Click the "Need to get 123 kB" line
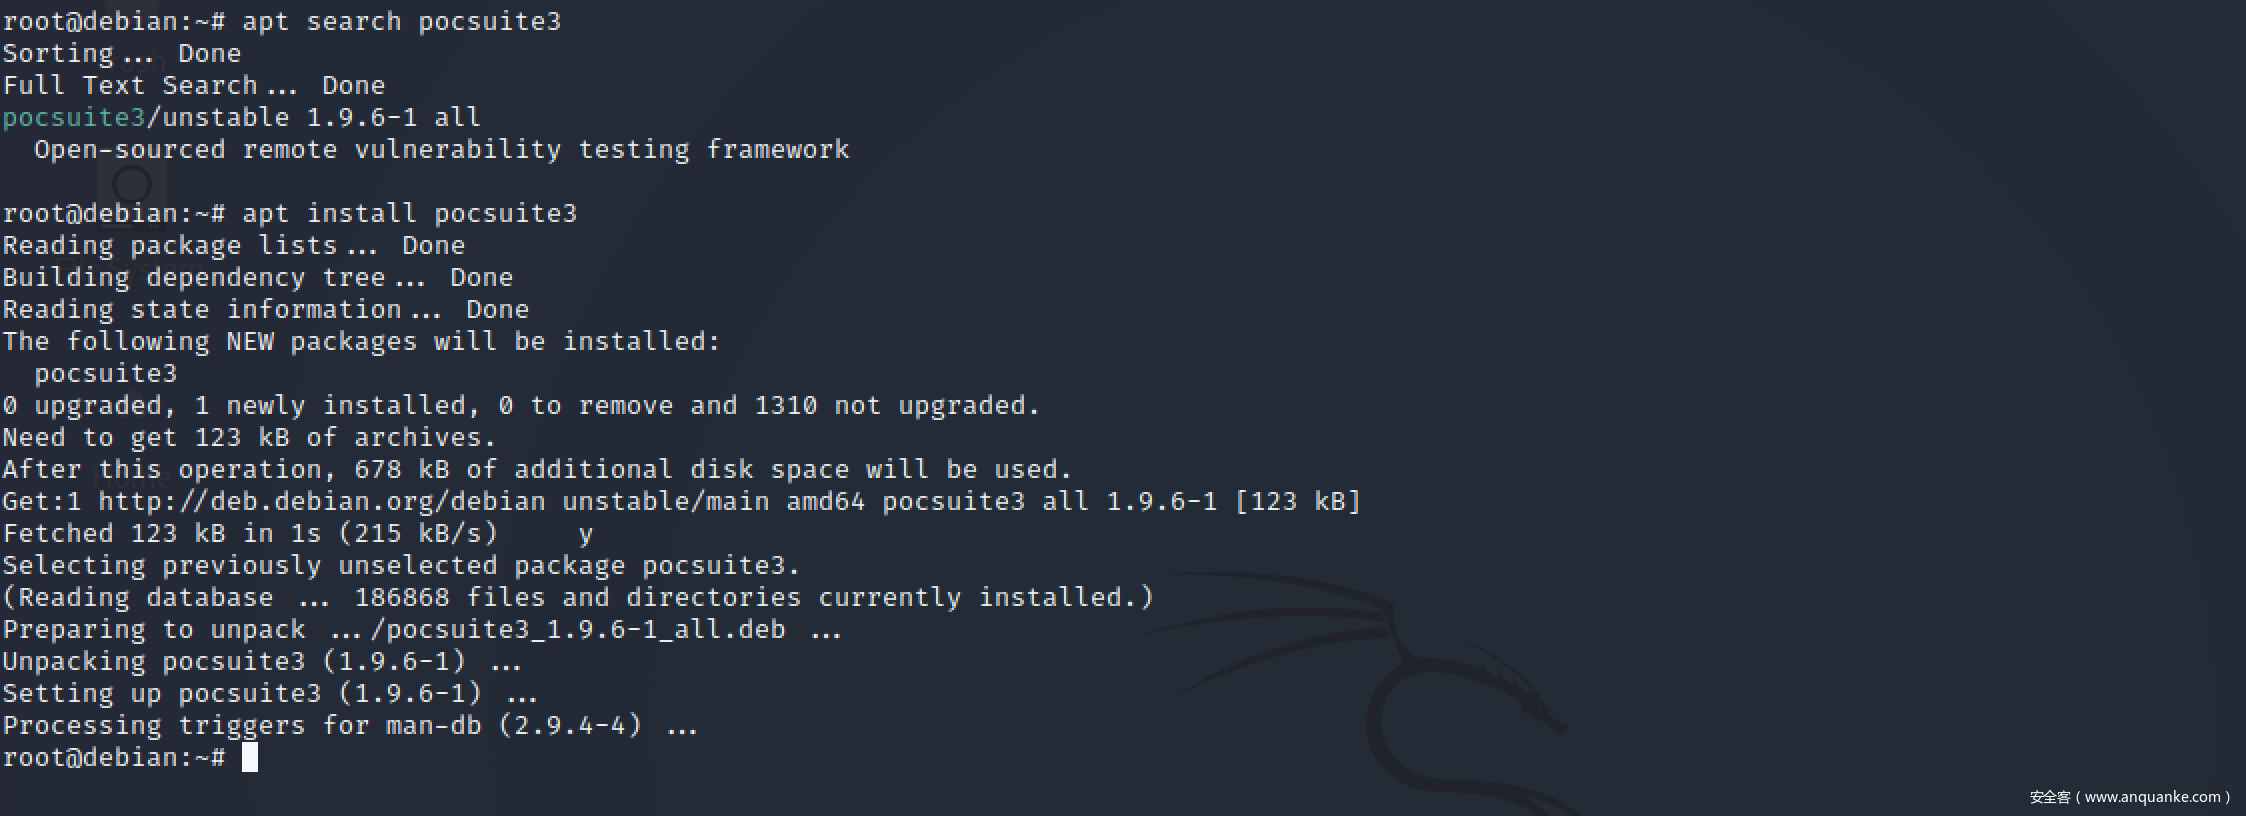2246x816 pixels. 249,438
